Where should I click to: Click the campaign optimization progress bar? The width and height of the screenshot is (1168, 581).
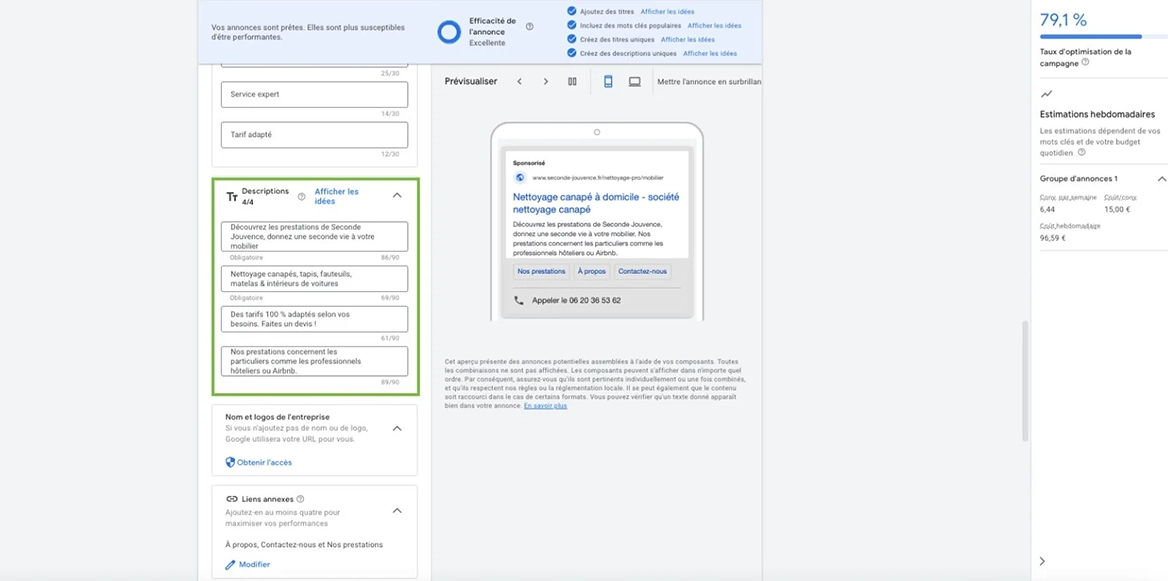coord(1103,36)
